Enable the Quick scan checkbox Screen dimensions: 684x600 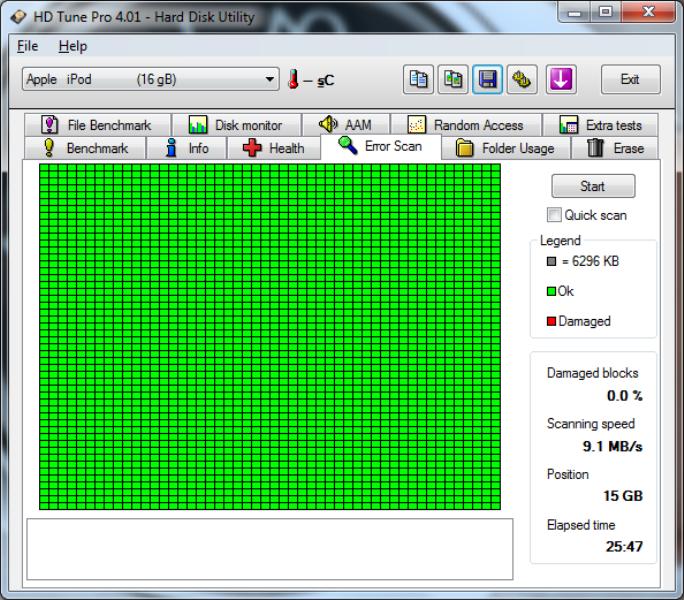point(554,215)
